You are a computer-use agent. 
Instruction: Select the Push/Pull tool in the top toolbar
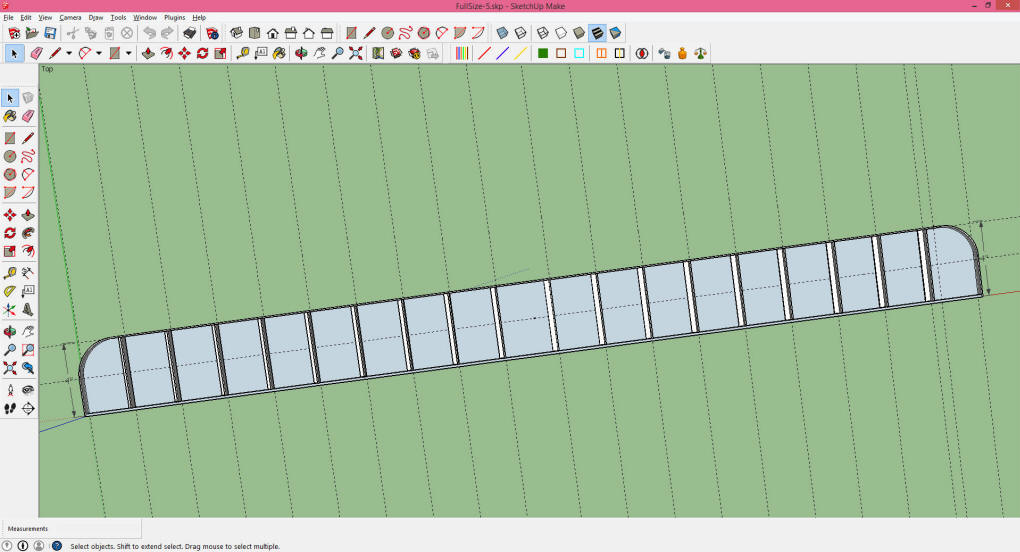click(148, 53)
